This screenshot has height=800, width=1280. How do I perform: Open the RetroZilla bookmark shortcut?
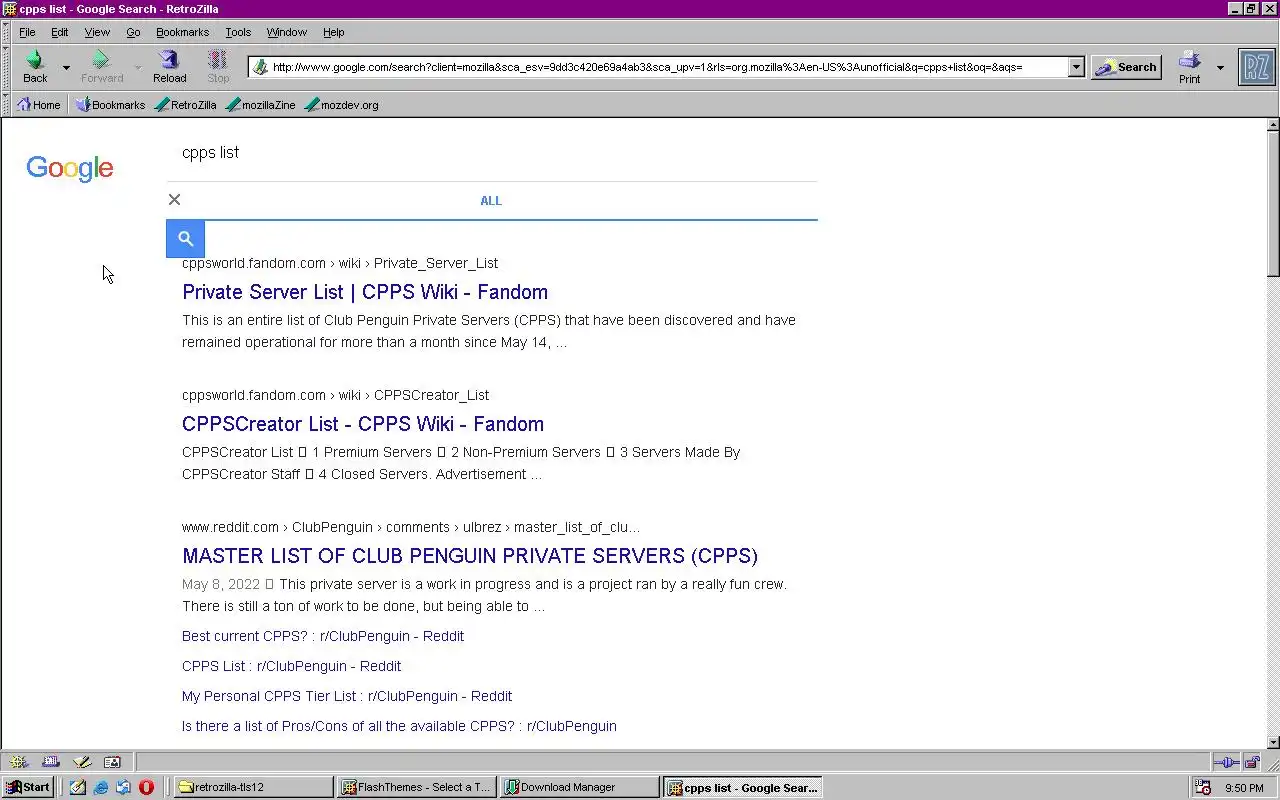[x=186, y=104]
